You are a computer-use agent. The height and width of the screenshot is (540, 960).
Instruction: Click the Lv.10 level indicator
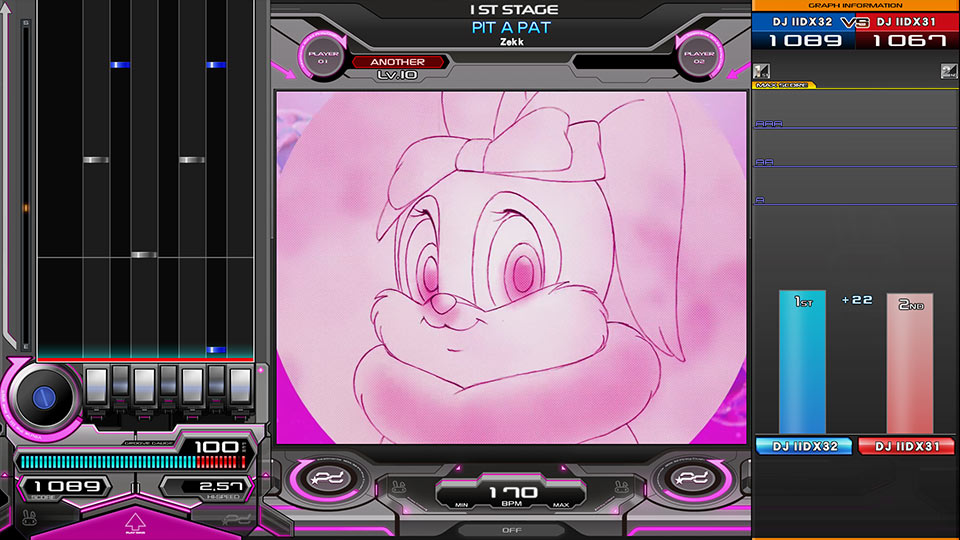coord(397,75)
